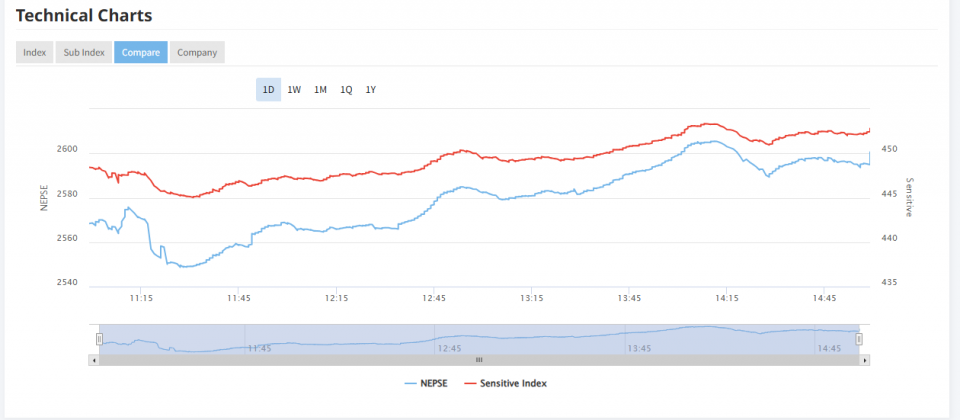Click the navigator's right range handle
The width and height of the screenshot is (960, 420).
[x=859, y=339]
